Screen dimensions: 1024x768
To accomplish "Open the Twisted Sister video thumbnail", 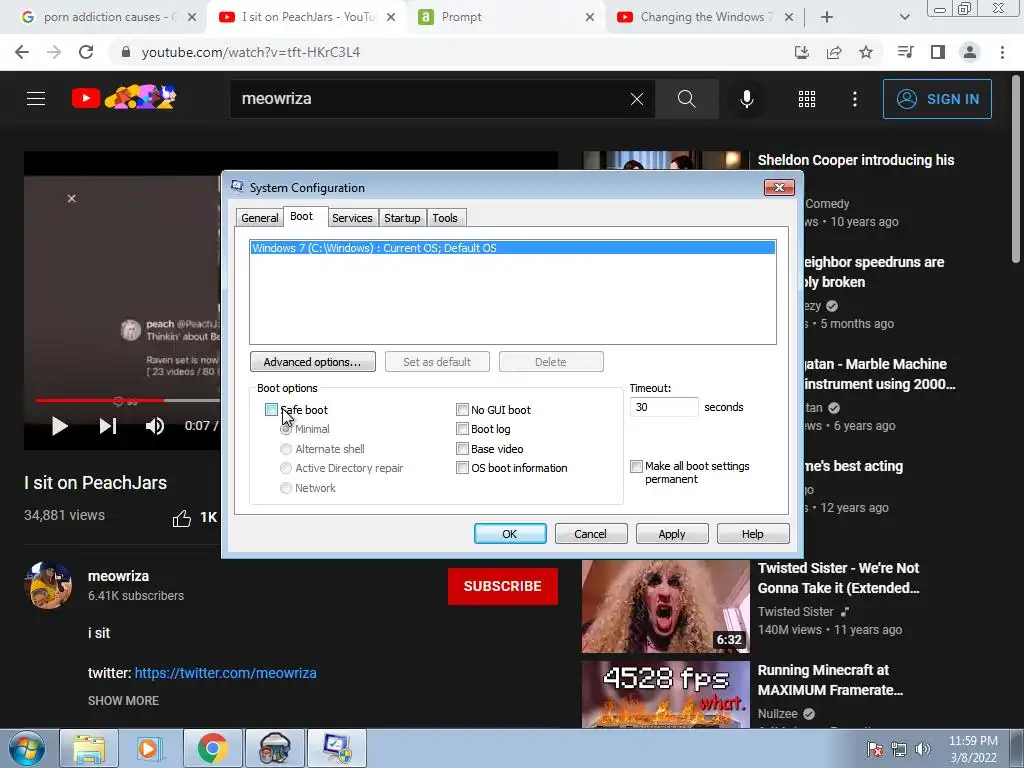I will pyautogui.click(x=665, y=606).
